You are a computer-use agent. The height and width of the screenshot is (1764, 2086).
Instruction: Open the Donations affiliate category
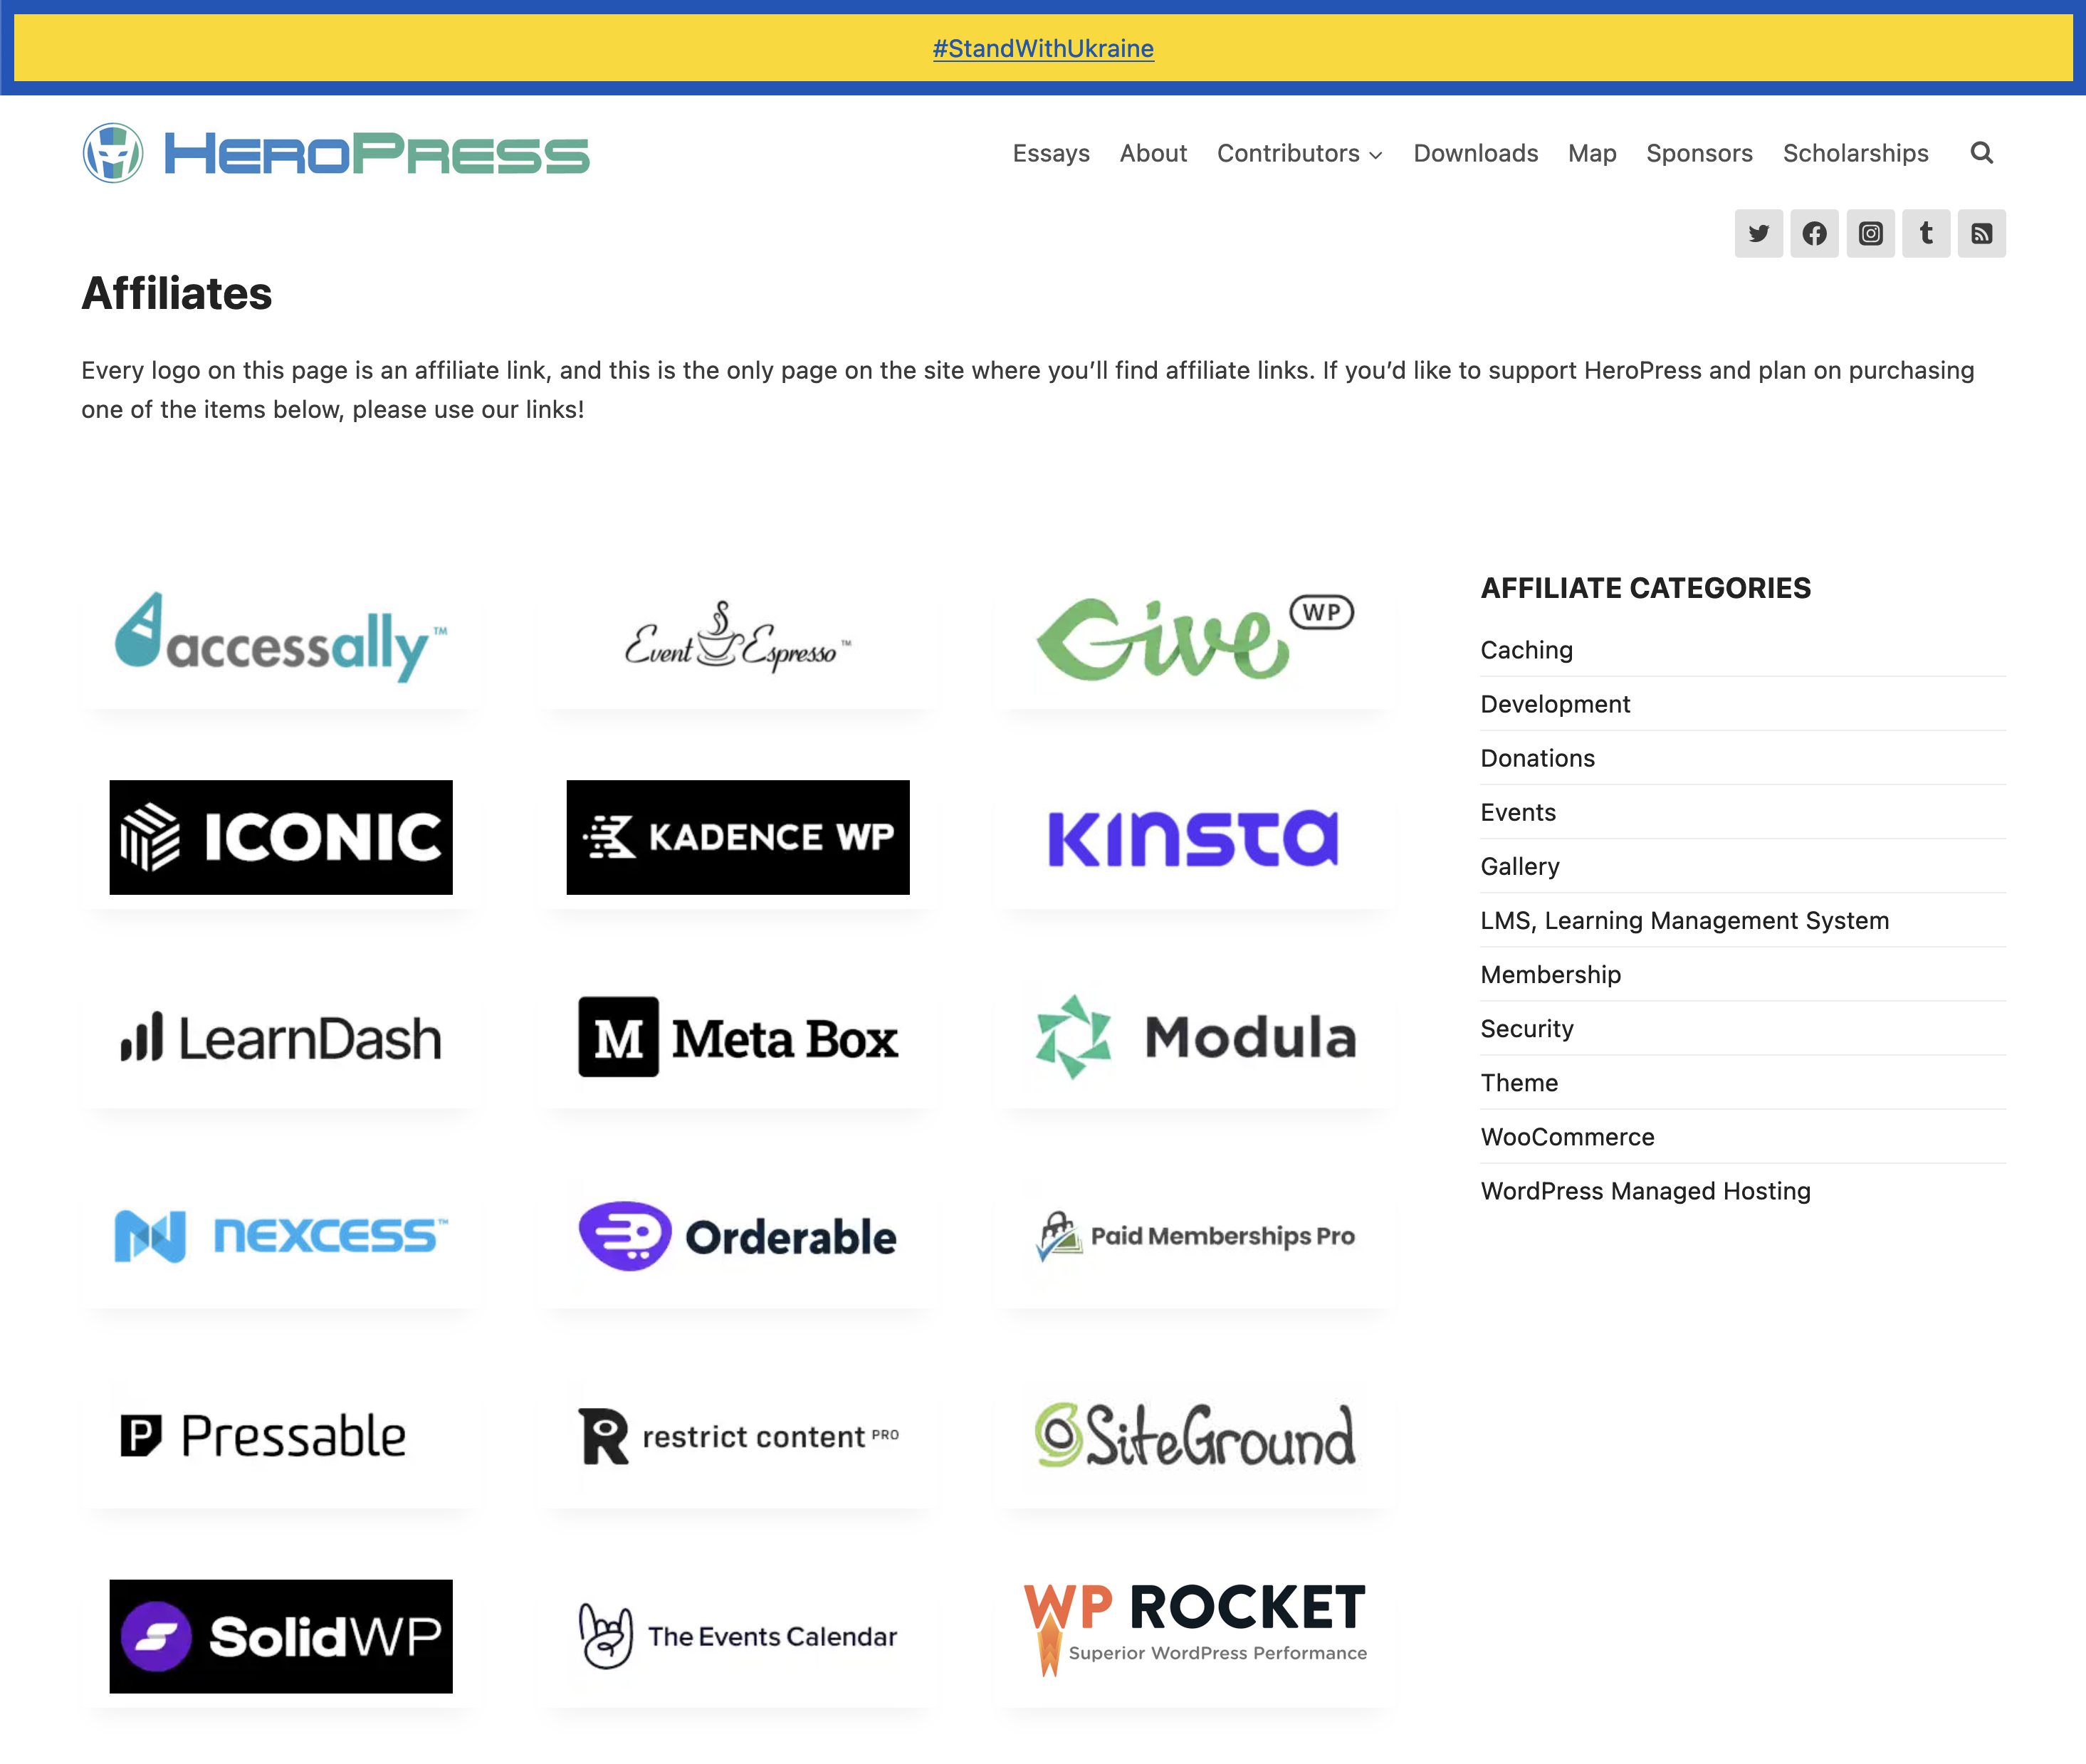[1537, 758]
